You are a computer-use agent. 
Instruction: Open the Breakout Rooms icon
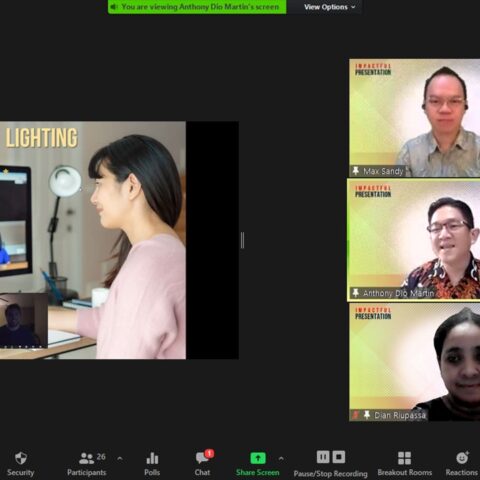(404, 458)
